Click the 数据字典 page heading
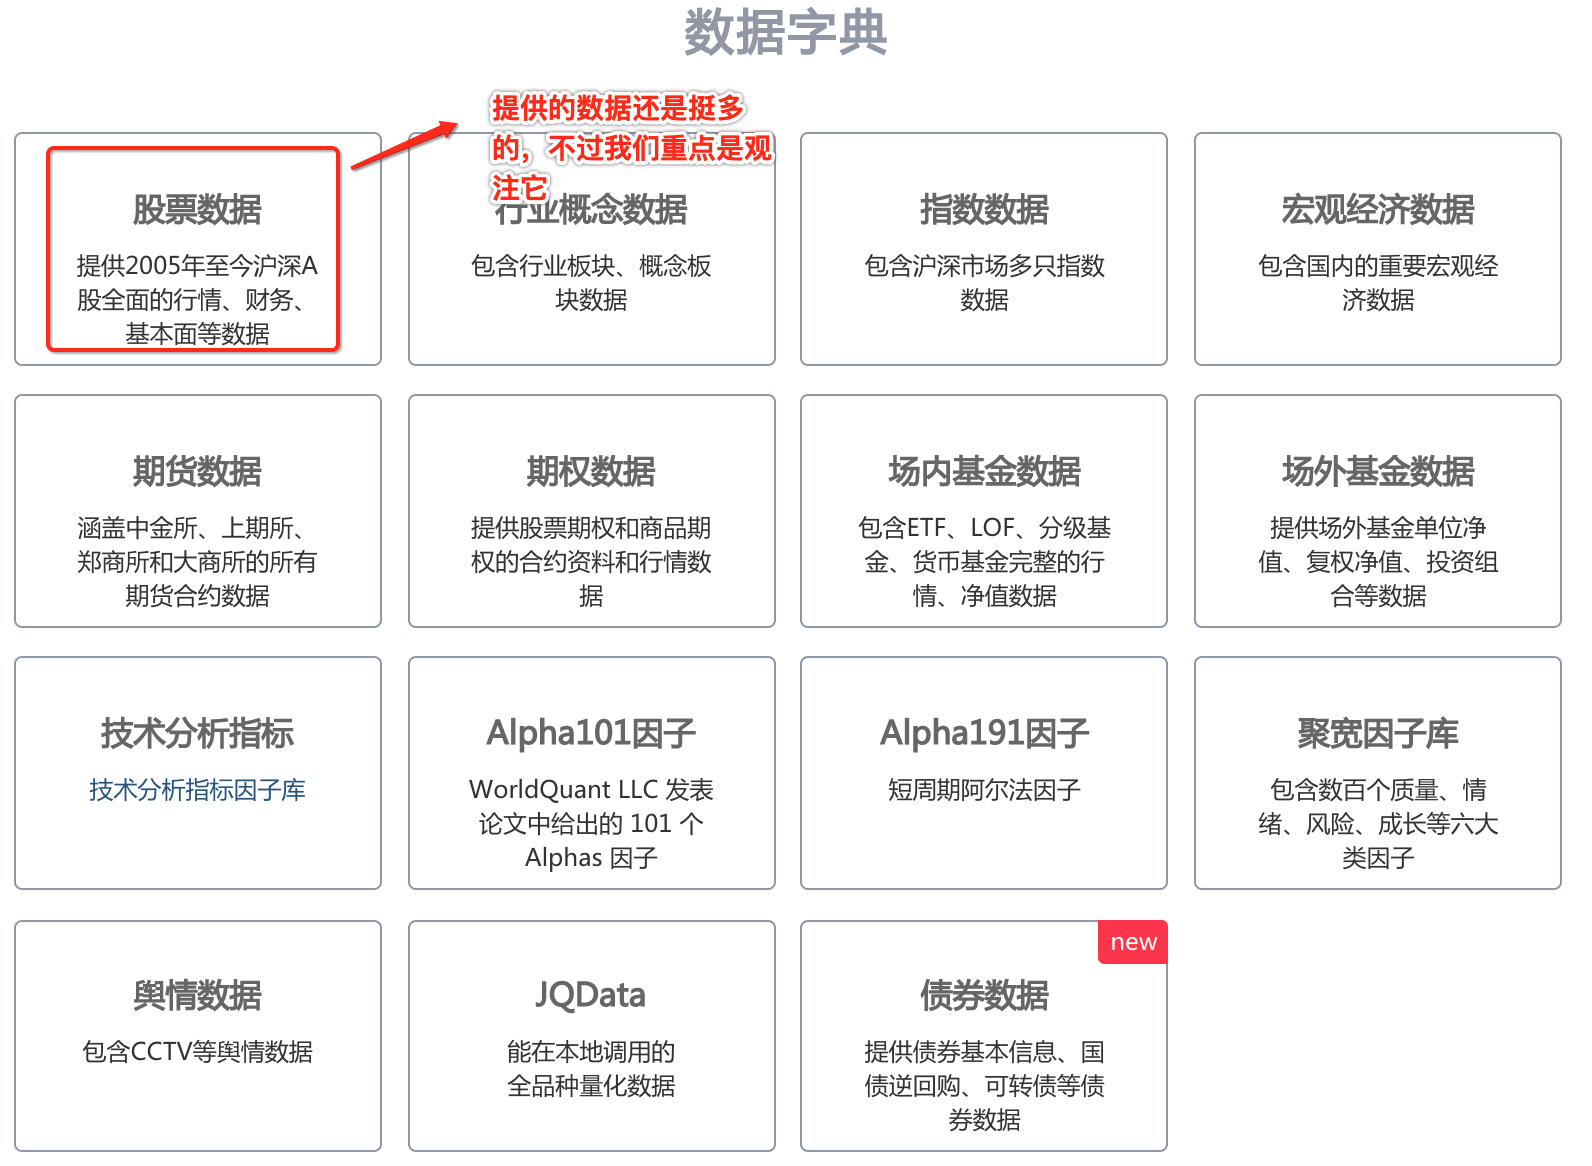Viewport: 1592px width, 1166px height. click(786, 32)
